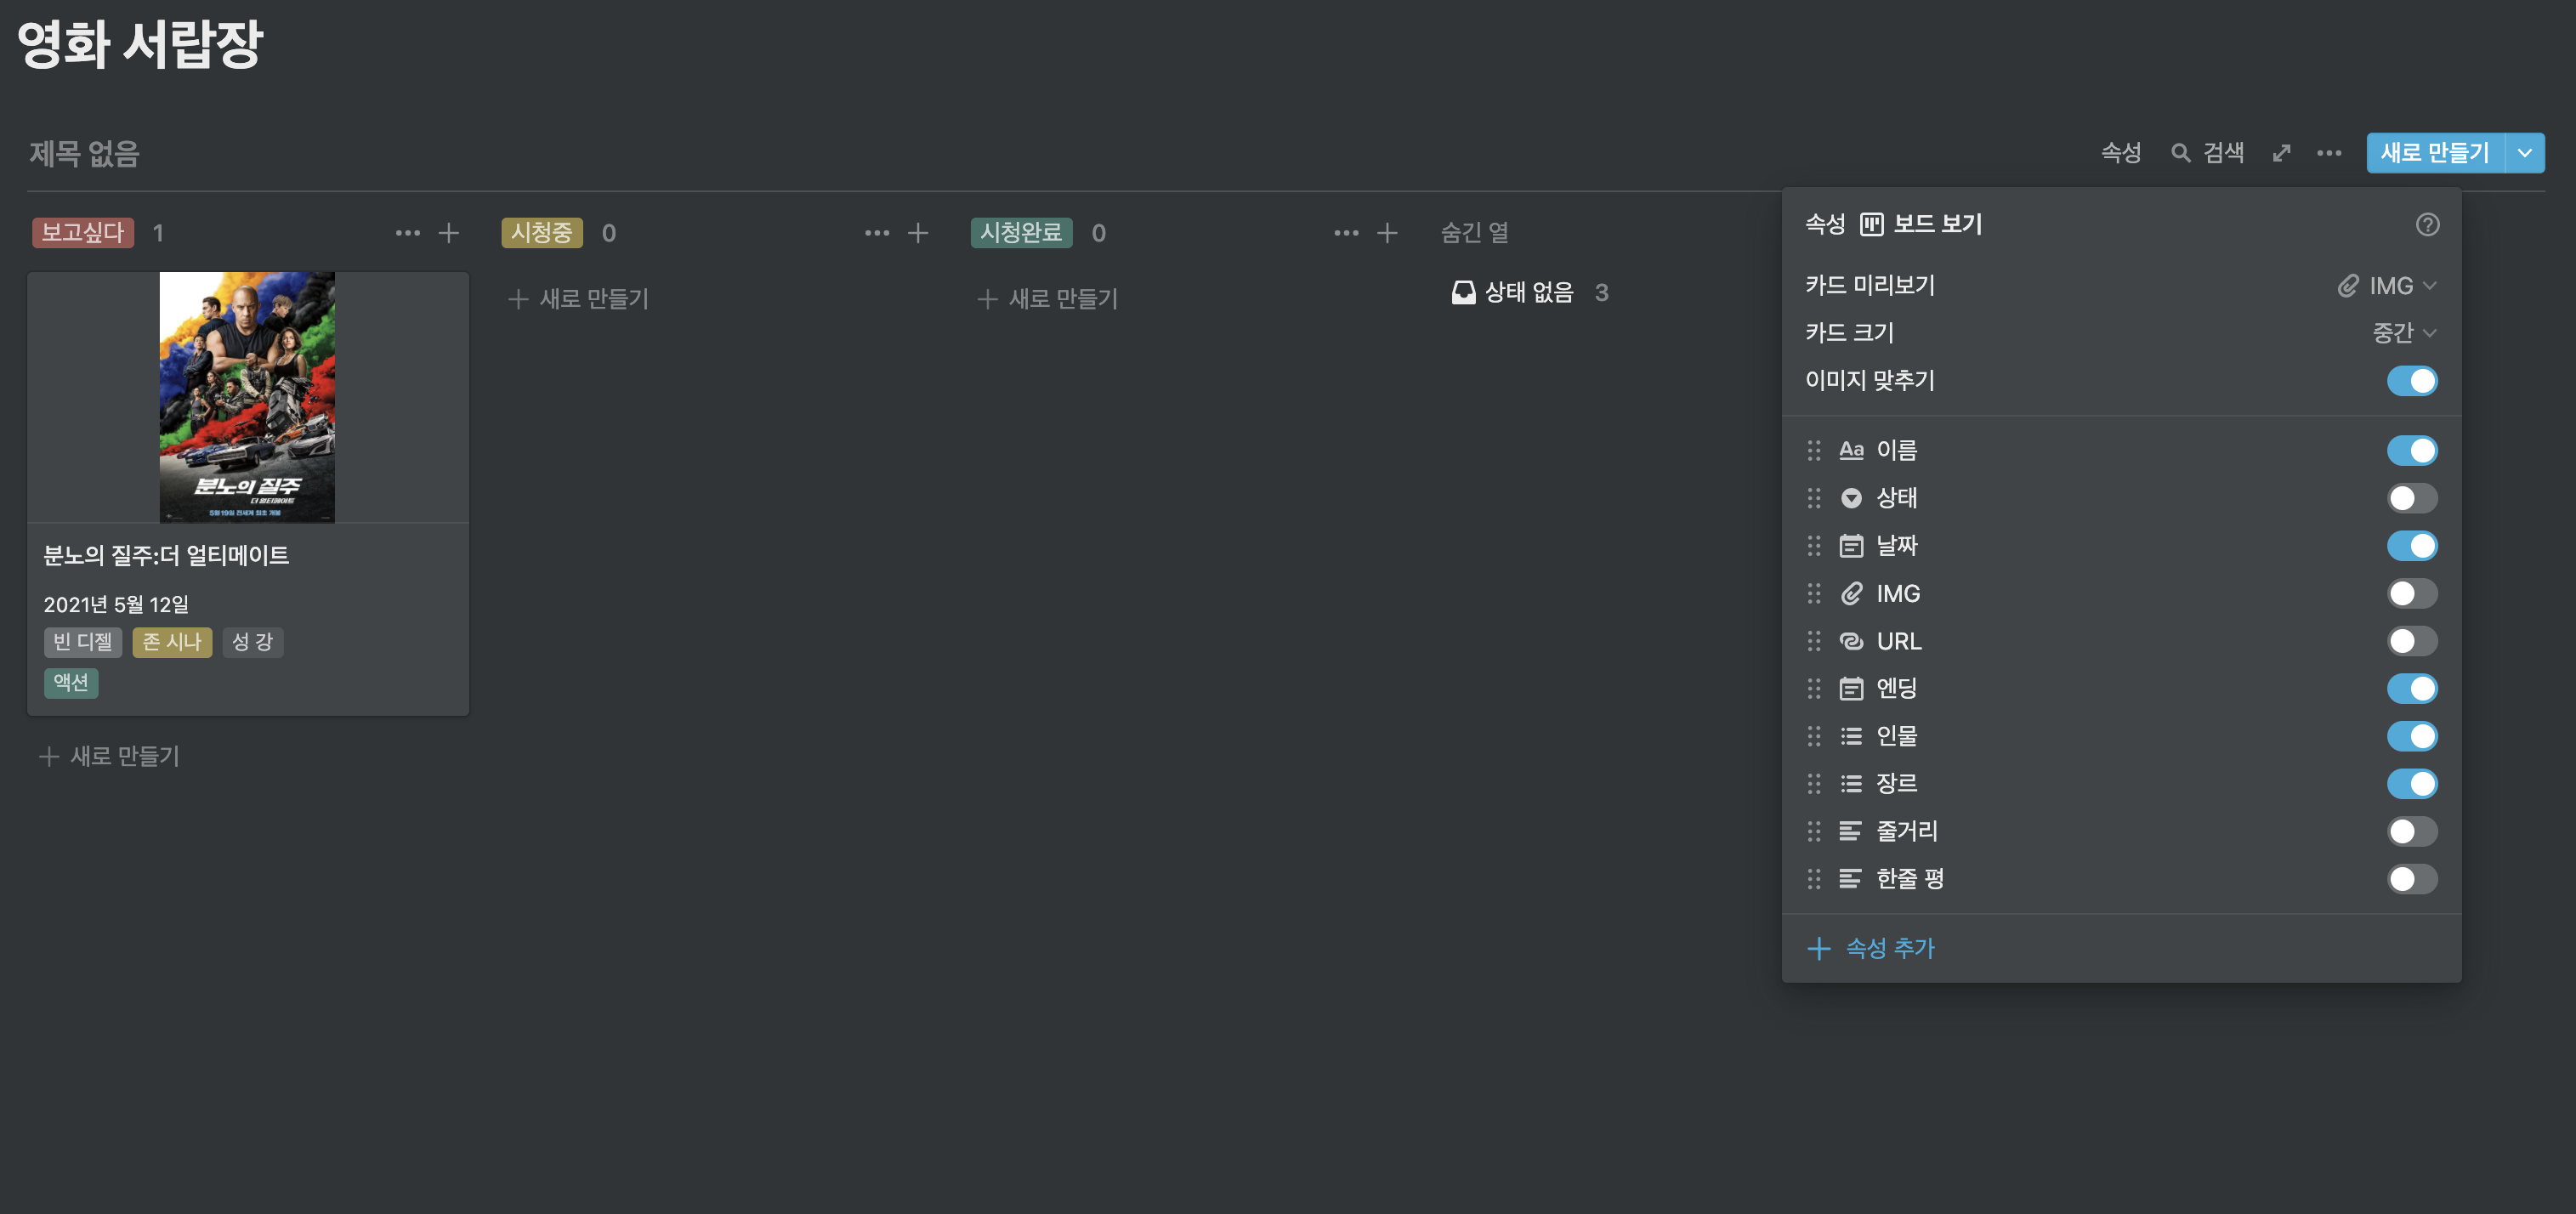Screen dimensions: 2576x1214
Task: Enable the 상태 property toggle
Action: [x=2411, y=498]
